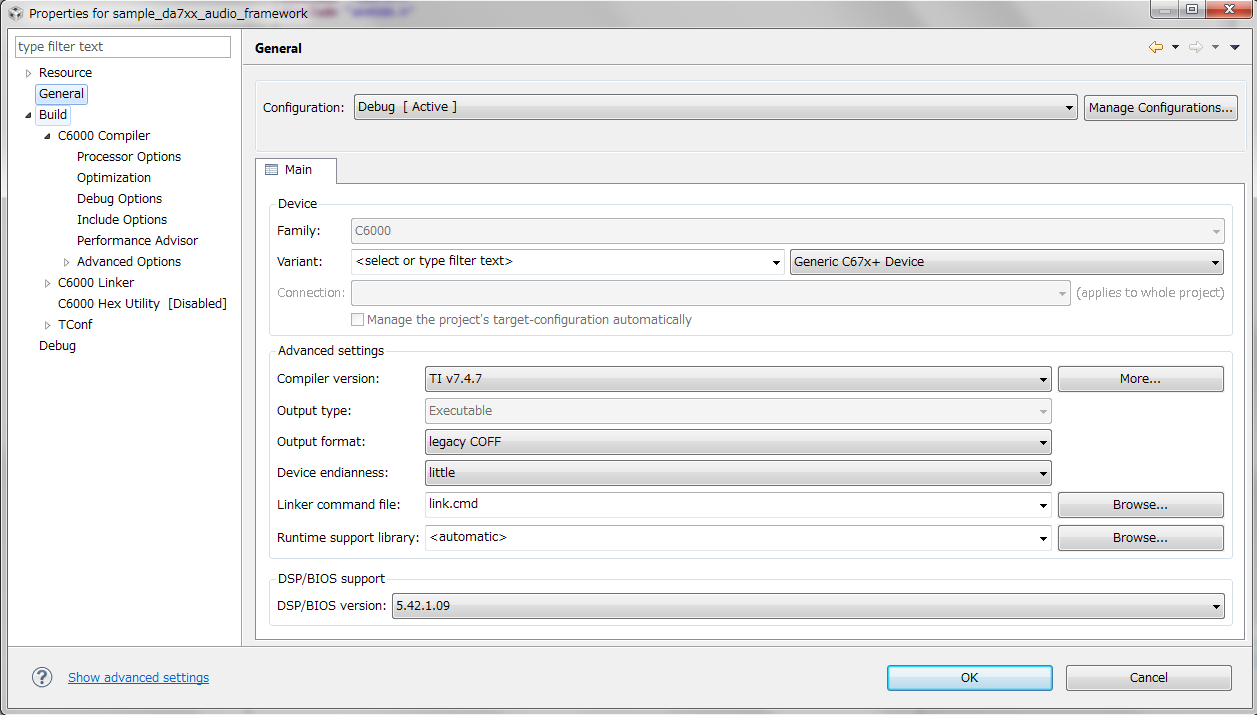Click the OK button
Image resolution: width=1257 pixels, height=715 pixels.
click(x=969, y=678)
